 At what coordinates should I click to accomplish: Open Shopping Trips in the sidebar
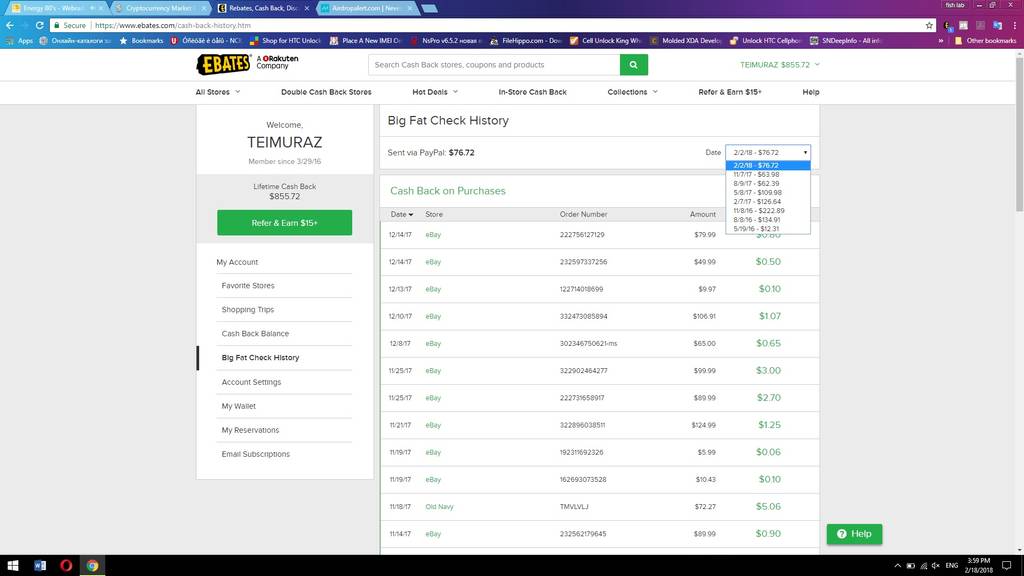click(248, 310)
